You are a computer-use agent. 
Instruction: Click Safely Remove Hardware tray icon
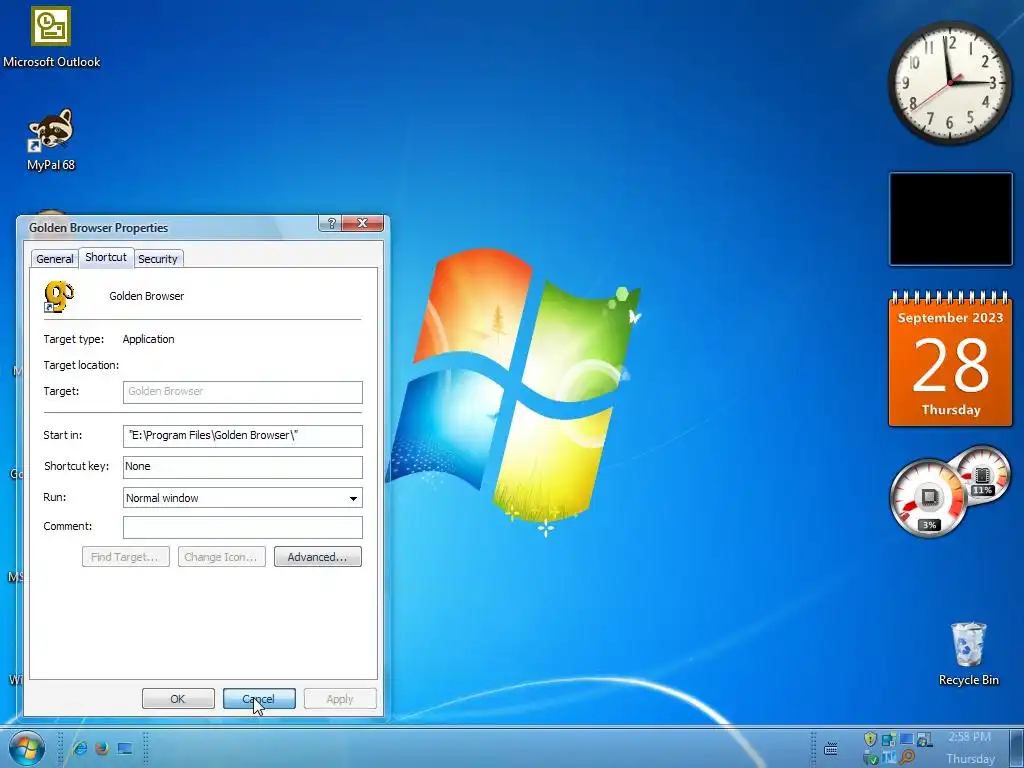point(871,758)
